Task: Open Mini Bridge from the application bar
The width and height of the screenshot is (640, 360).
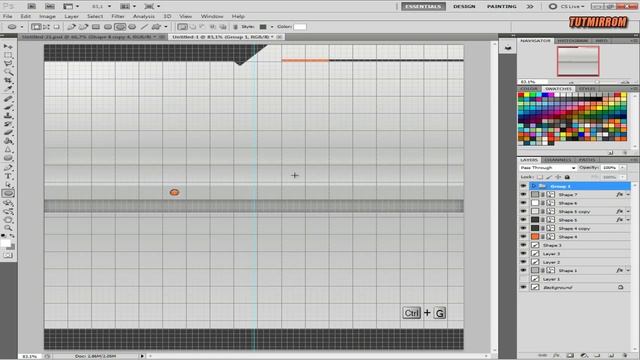Action: tap(49, 7)
